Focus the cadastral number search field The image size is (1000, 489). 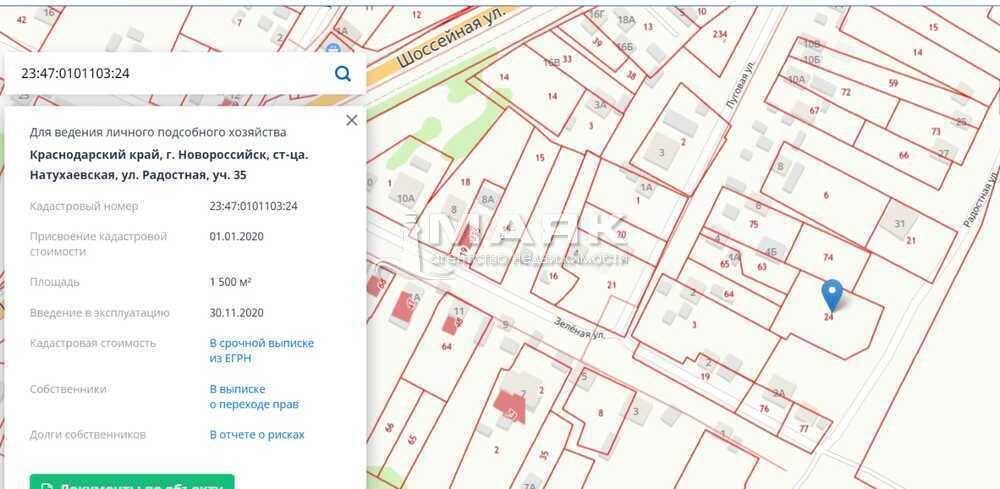pos(170,73)
